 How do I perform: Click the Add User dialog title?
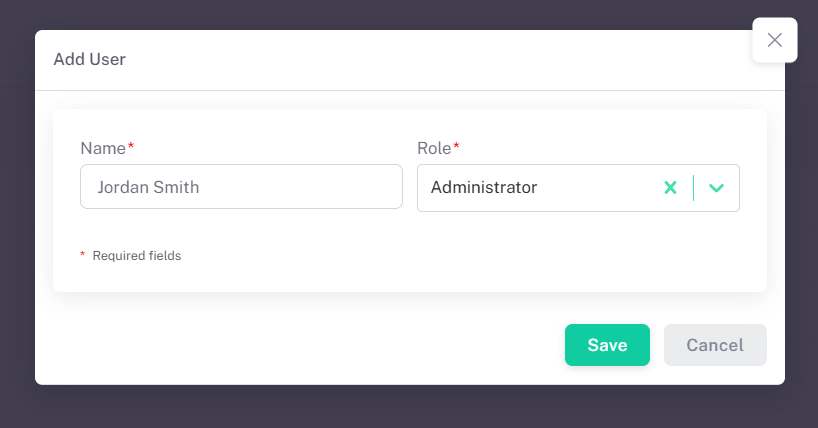[89, 59]
